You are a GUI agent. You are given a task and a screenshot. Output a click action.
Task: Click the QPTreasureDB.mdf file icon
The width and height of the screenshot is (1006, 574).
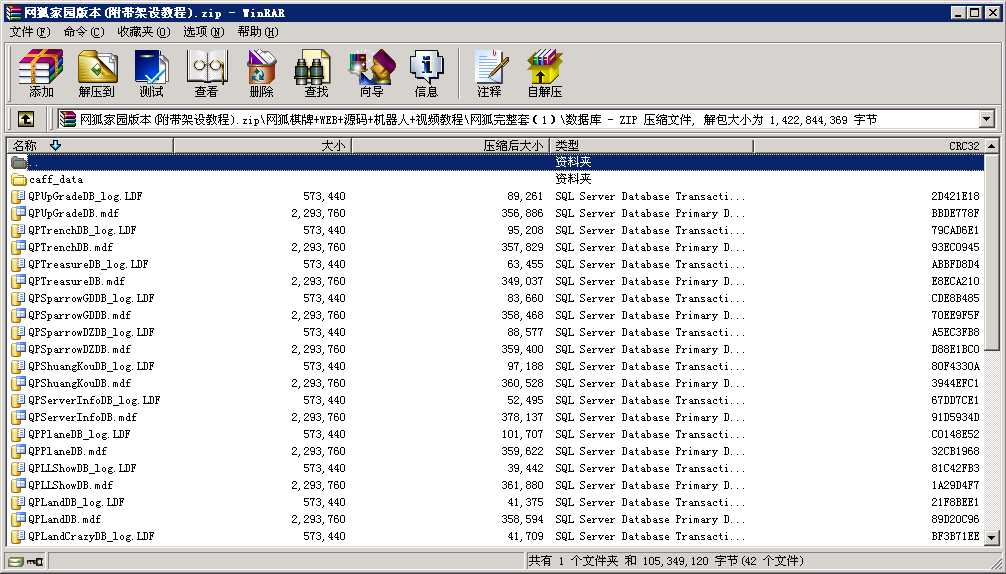pyautogui.click(x=19, y=281)
